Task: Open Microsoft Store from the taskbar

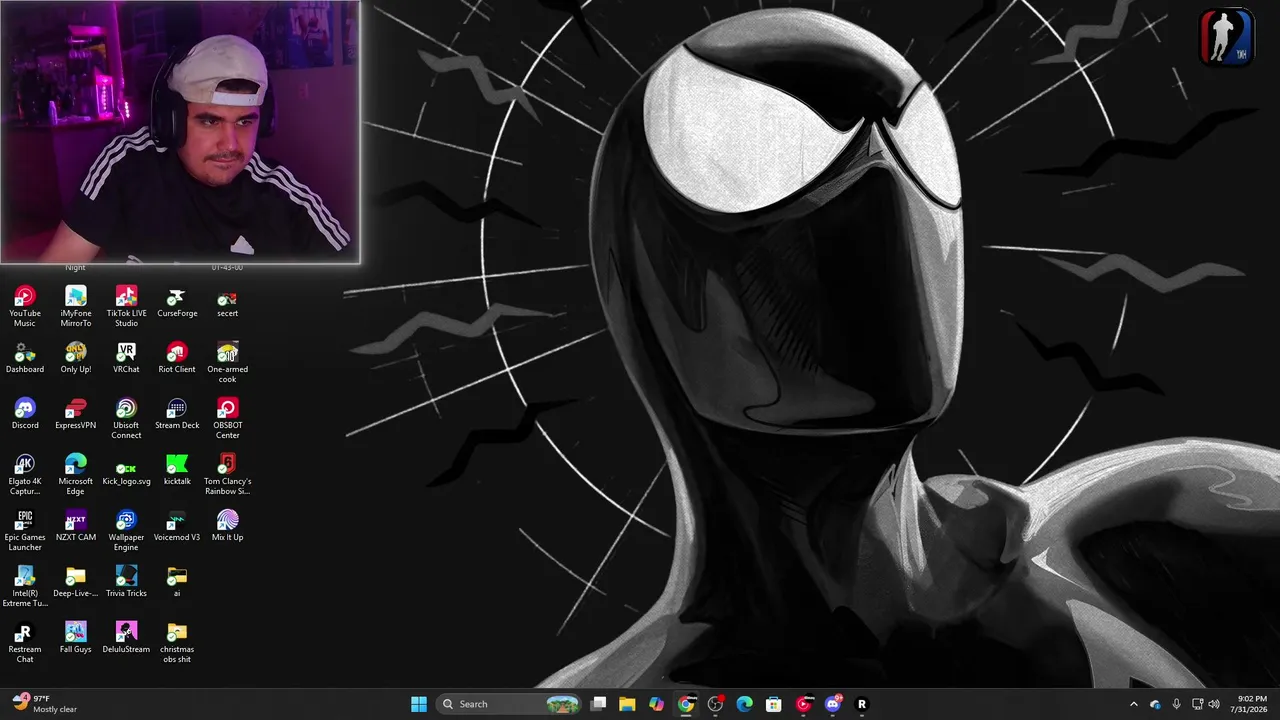Action: (x=774, y=704)
